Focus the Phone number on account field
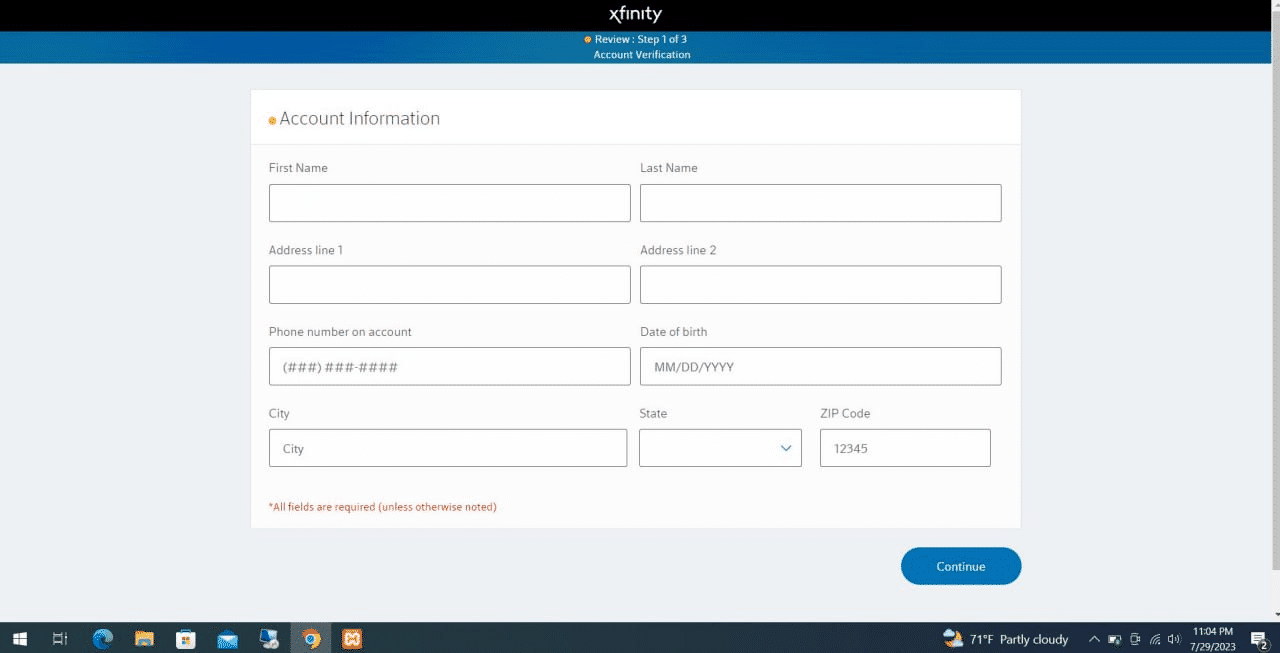The width and height of the screenshot is (1280, 653). (450, 366)
